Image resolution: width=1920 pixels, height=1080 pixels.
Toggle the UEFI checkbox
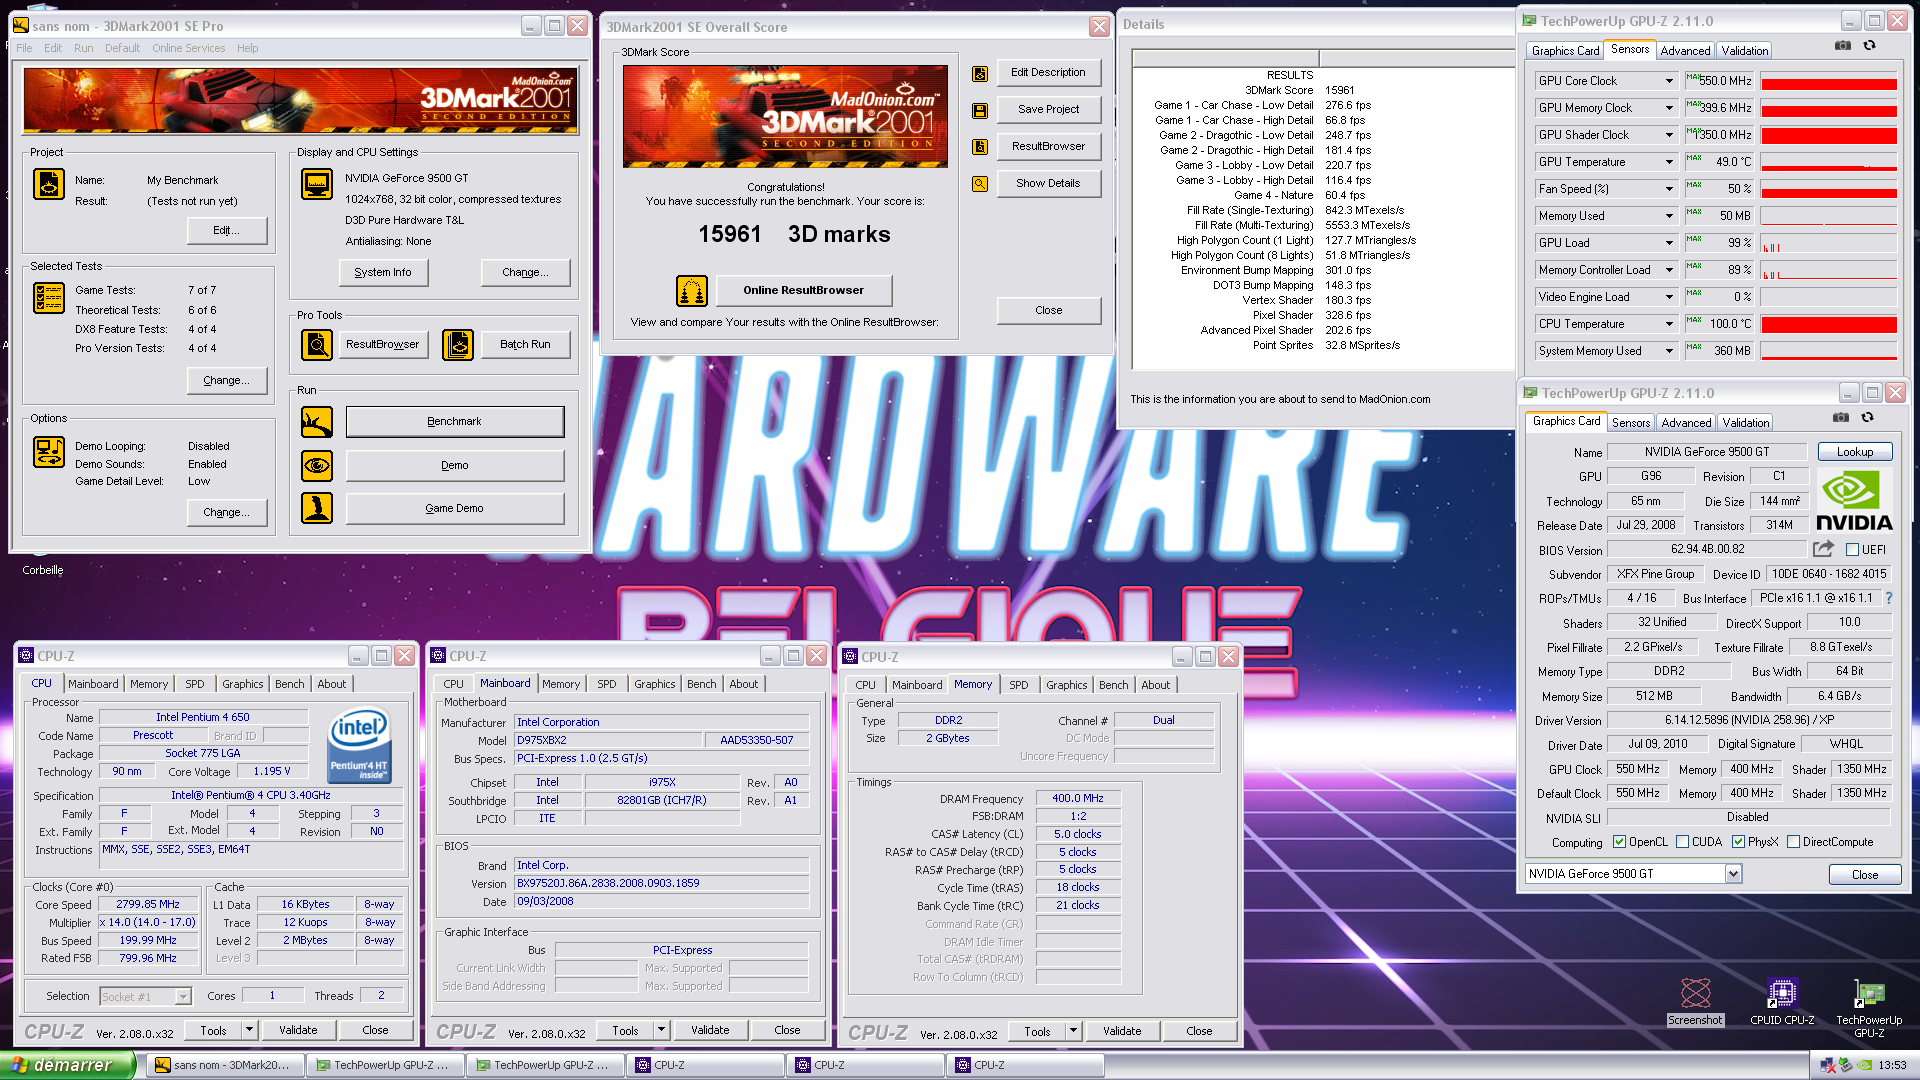(x=1852, y=550)
